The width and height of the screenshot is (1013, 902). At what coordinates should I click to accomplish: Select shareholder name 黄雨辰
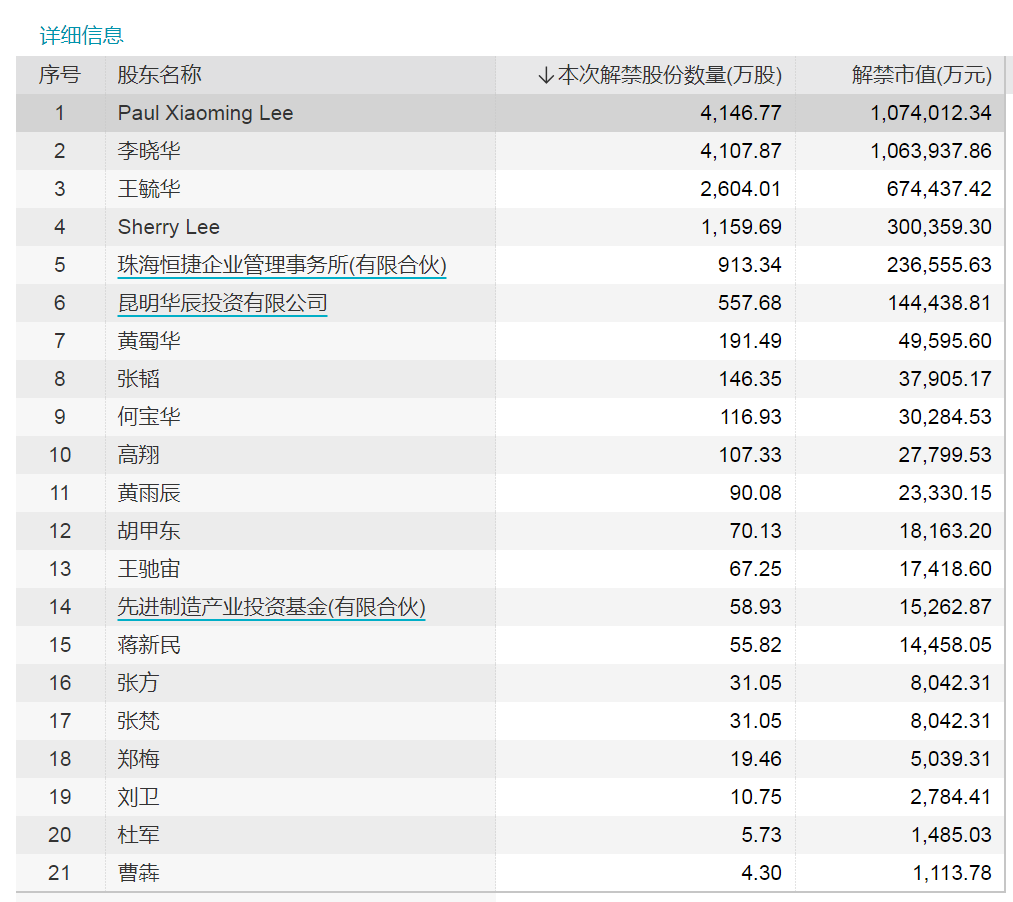point(149,493)
